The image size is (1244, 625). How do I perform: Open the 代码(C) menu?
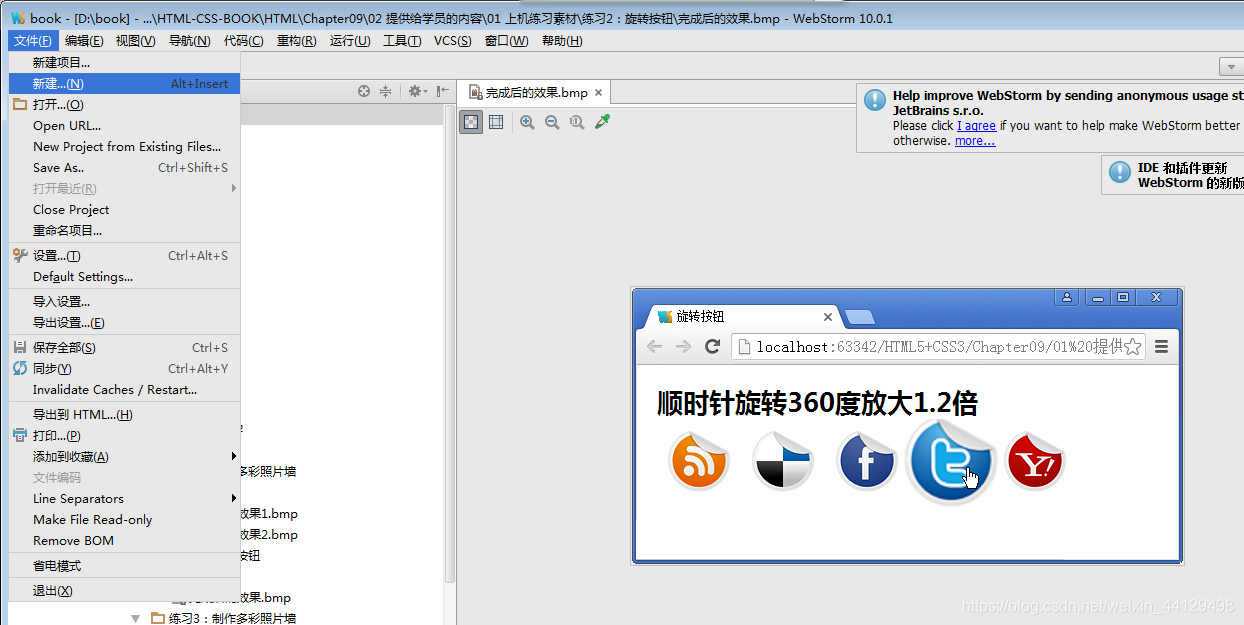click(x=243, y=41)
